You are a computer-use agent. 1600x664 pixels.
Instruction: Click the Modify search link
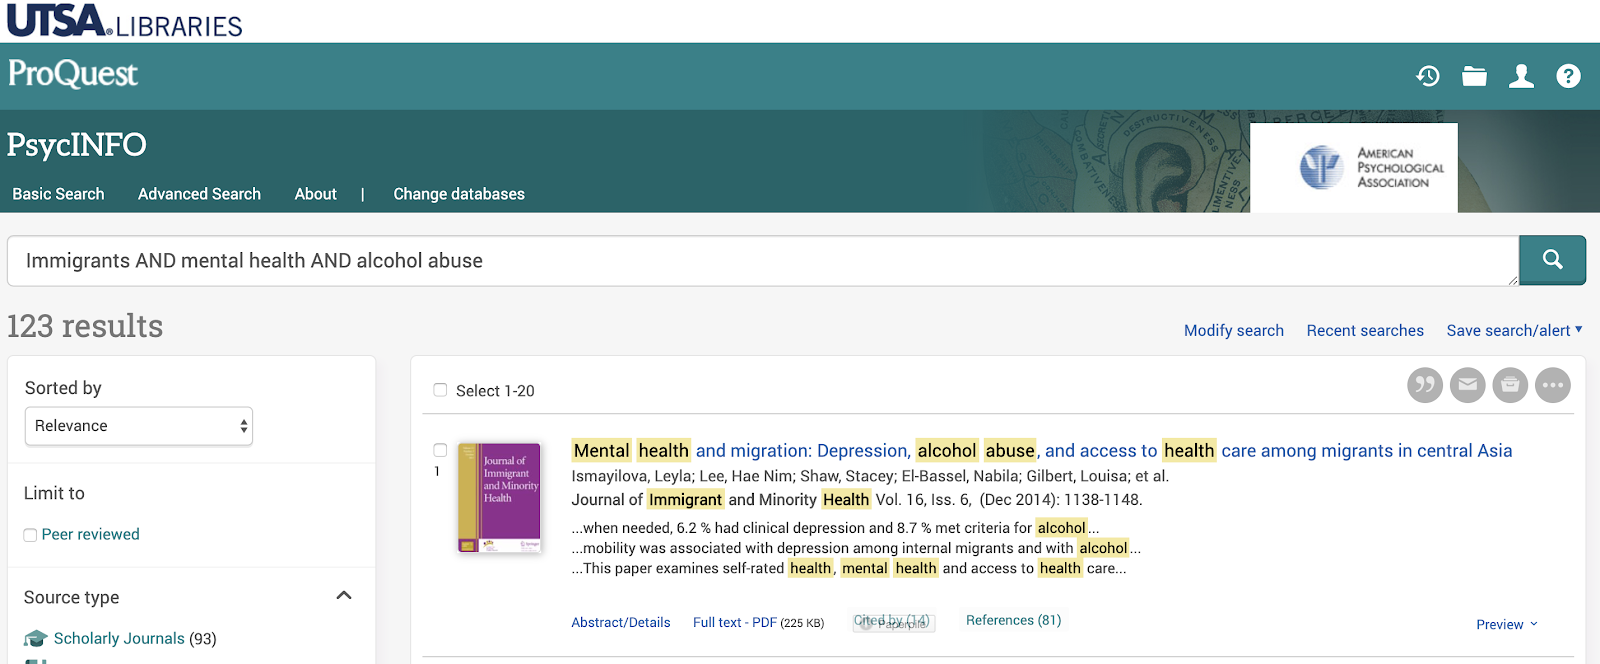[x=1234, y=330]
